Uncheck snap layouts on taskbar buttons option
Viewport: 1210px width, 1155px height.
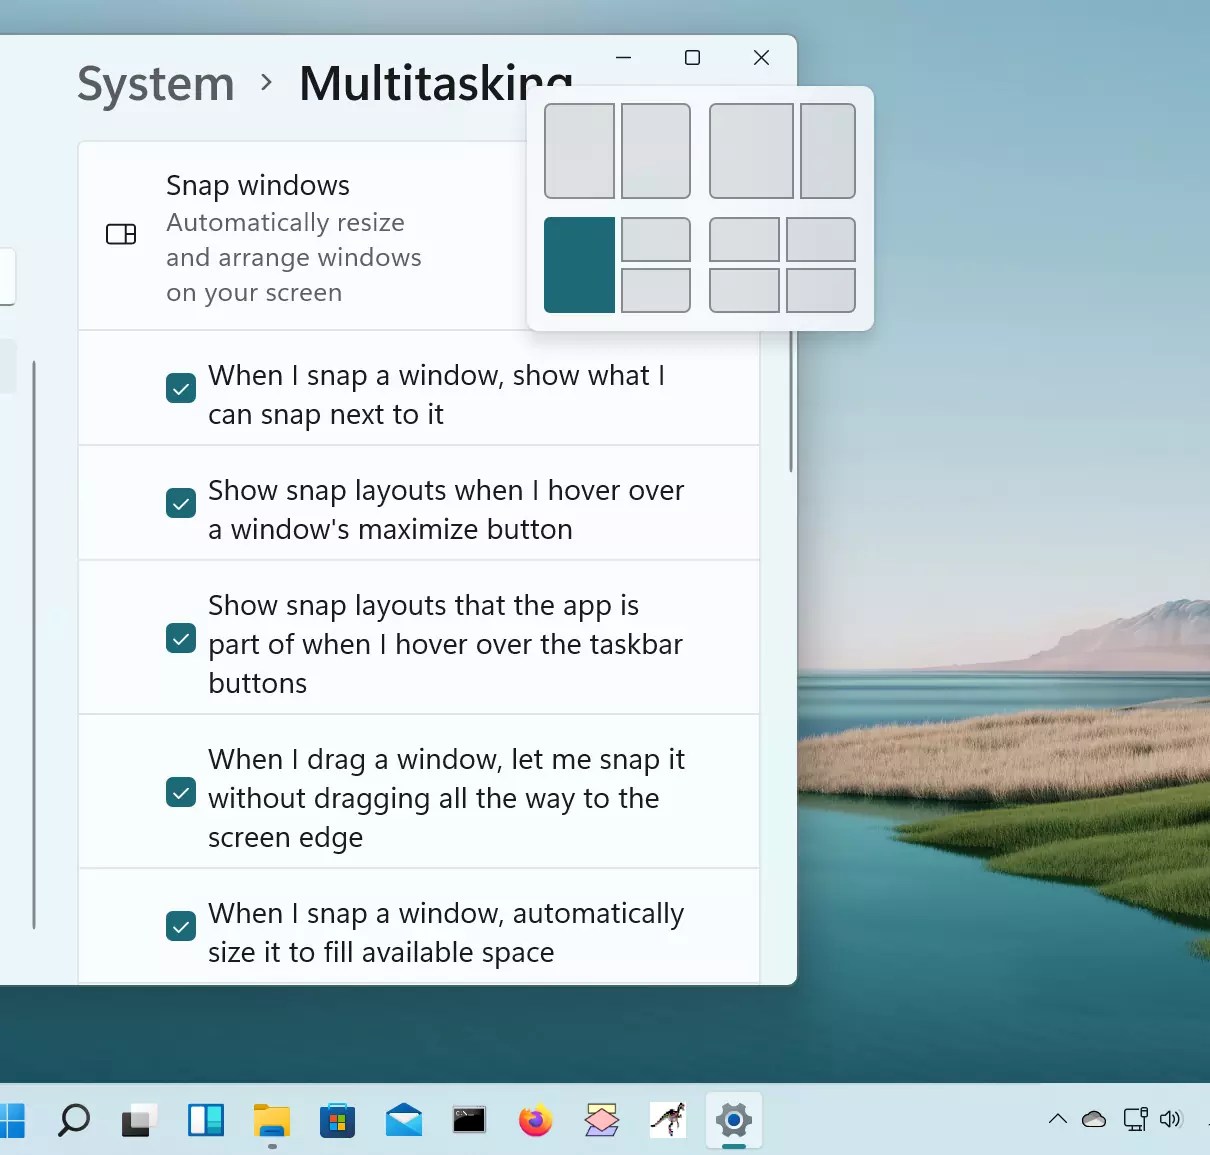[180, 637]
